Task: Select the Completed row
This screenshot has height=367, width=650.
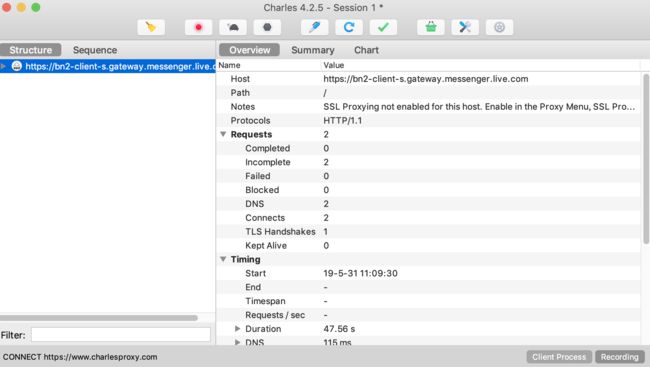Action: click(x=429, y=148)
